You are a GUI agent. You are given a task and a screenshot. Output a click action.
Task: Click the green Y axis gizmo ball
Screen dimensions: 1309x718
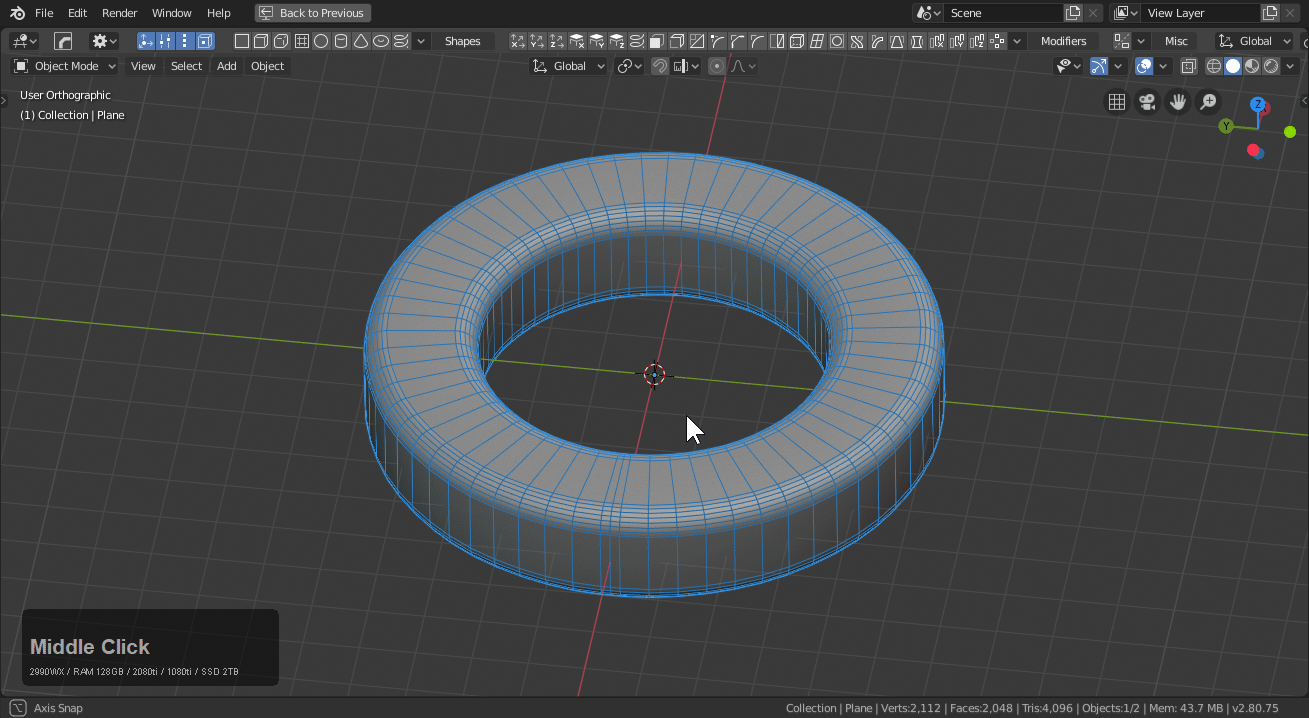tap(1226, 126)
